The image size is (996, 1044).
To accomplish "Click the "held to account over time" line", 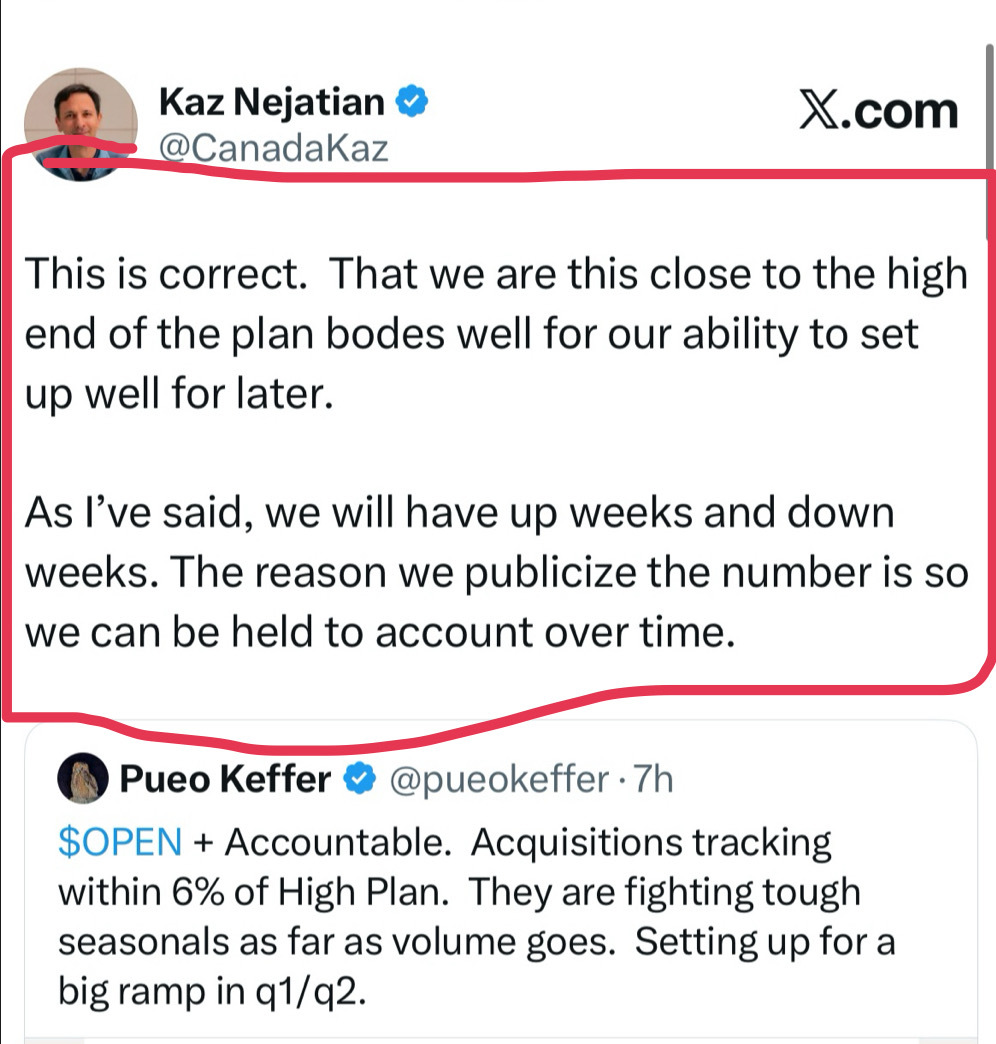I will click(483, 632).
